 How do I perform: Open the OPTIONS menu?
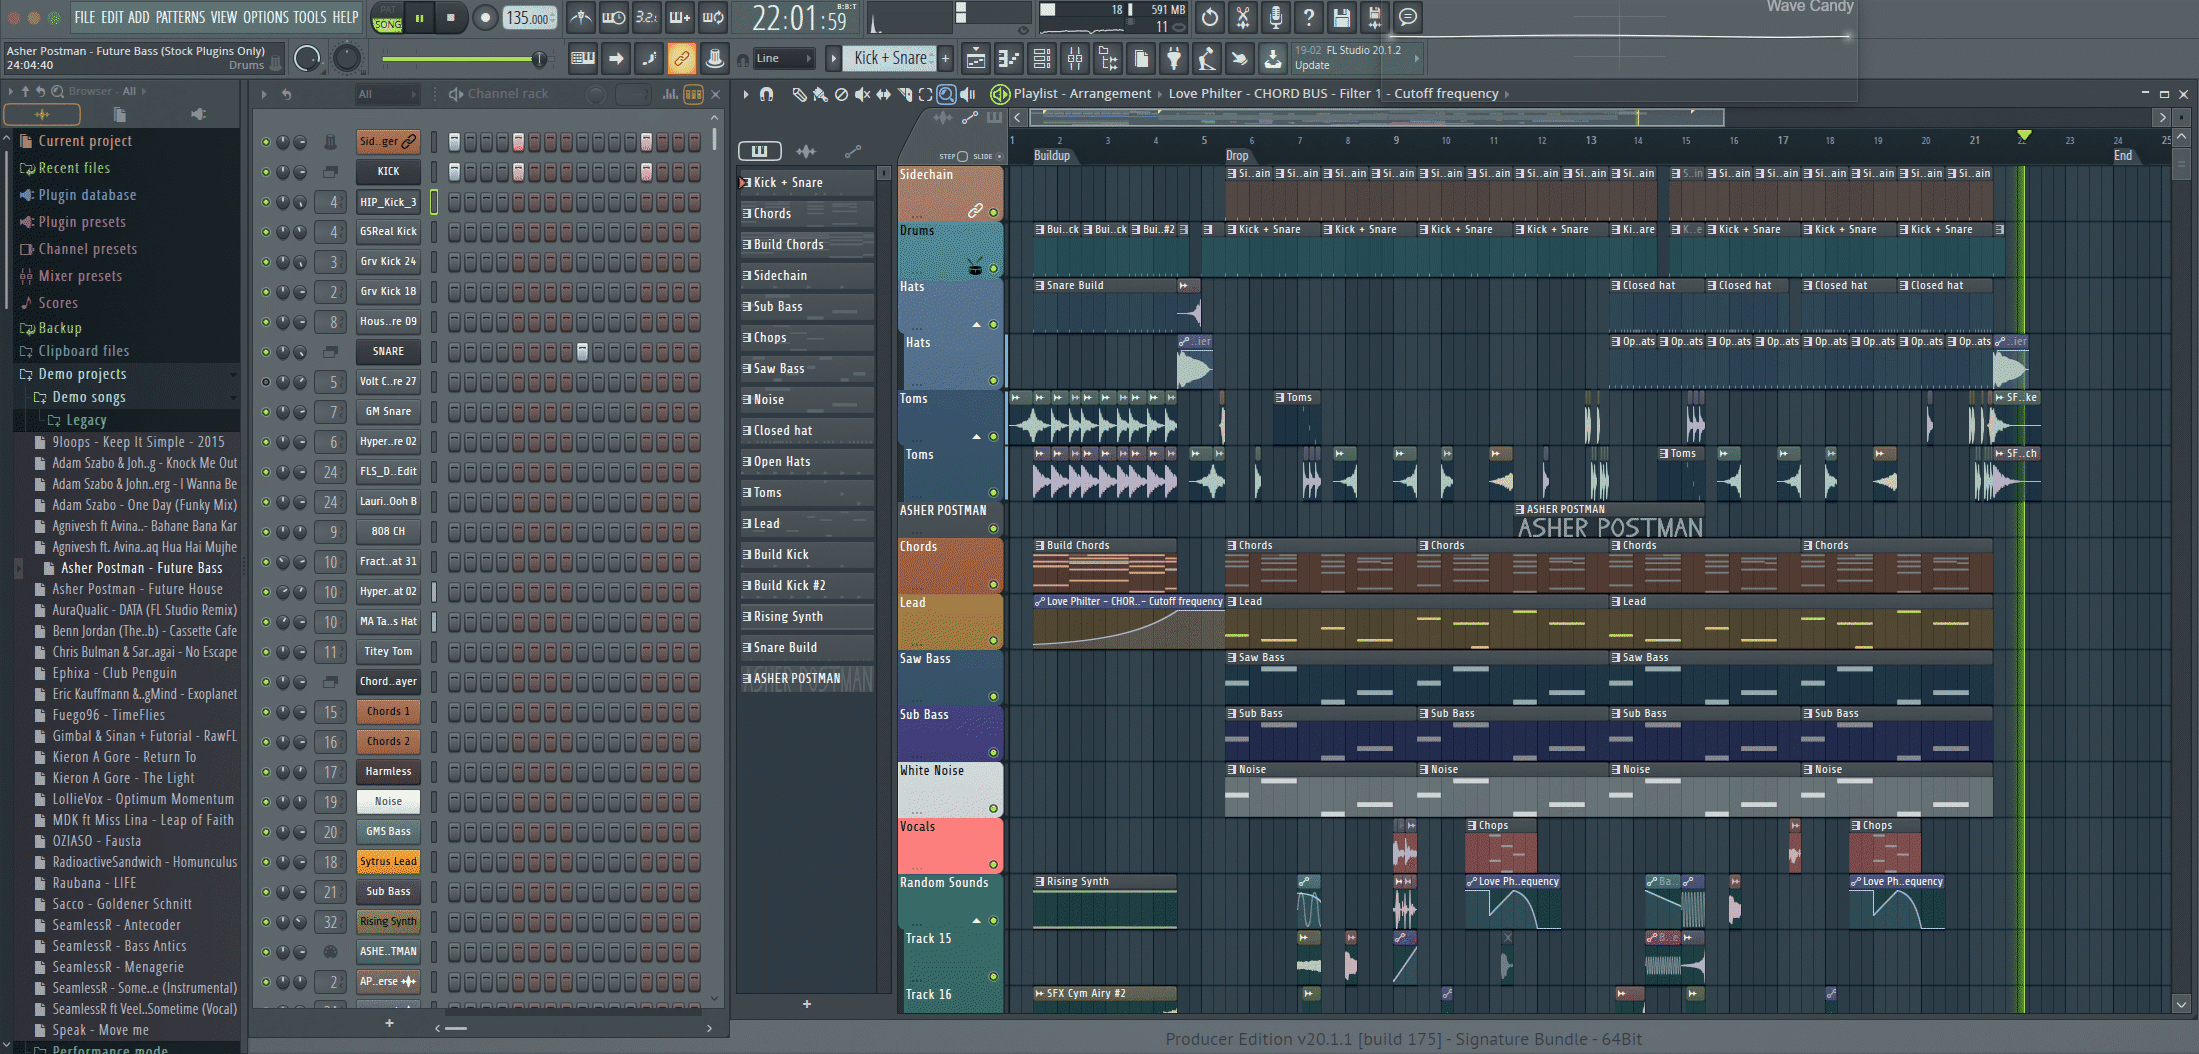tap(266, 17)
